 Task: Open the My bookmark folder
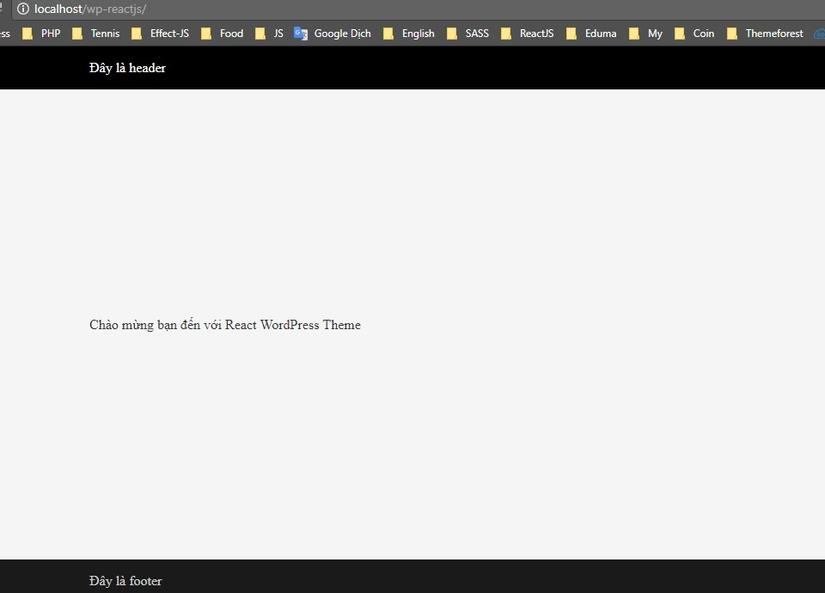click(646, 33)
